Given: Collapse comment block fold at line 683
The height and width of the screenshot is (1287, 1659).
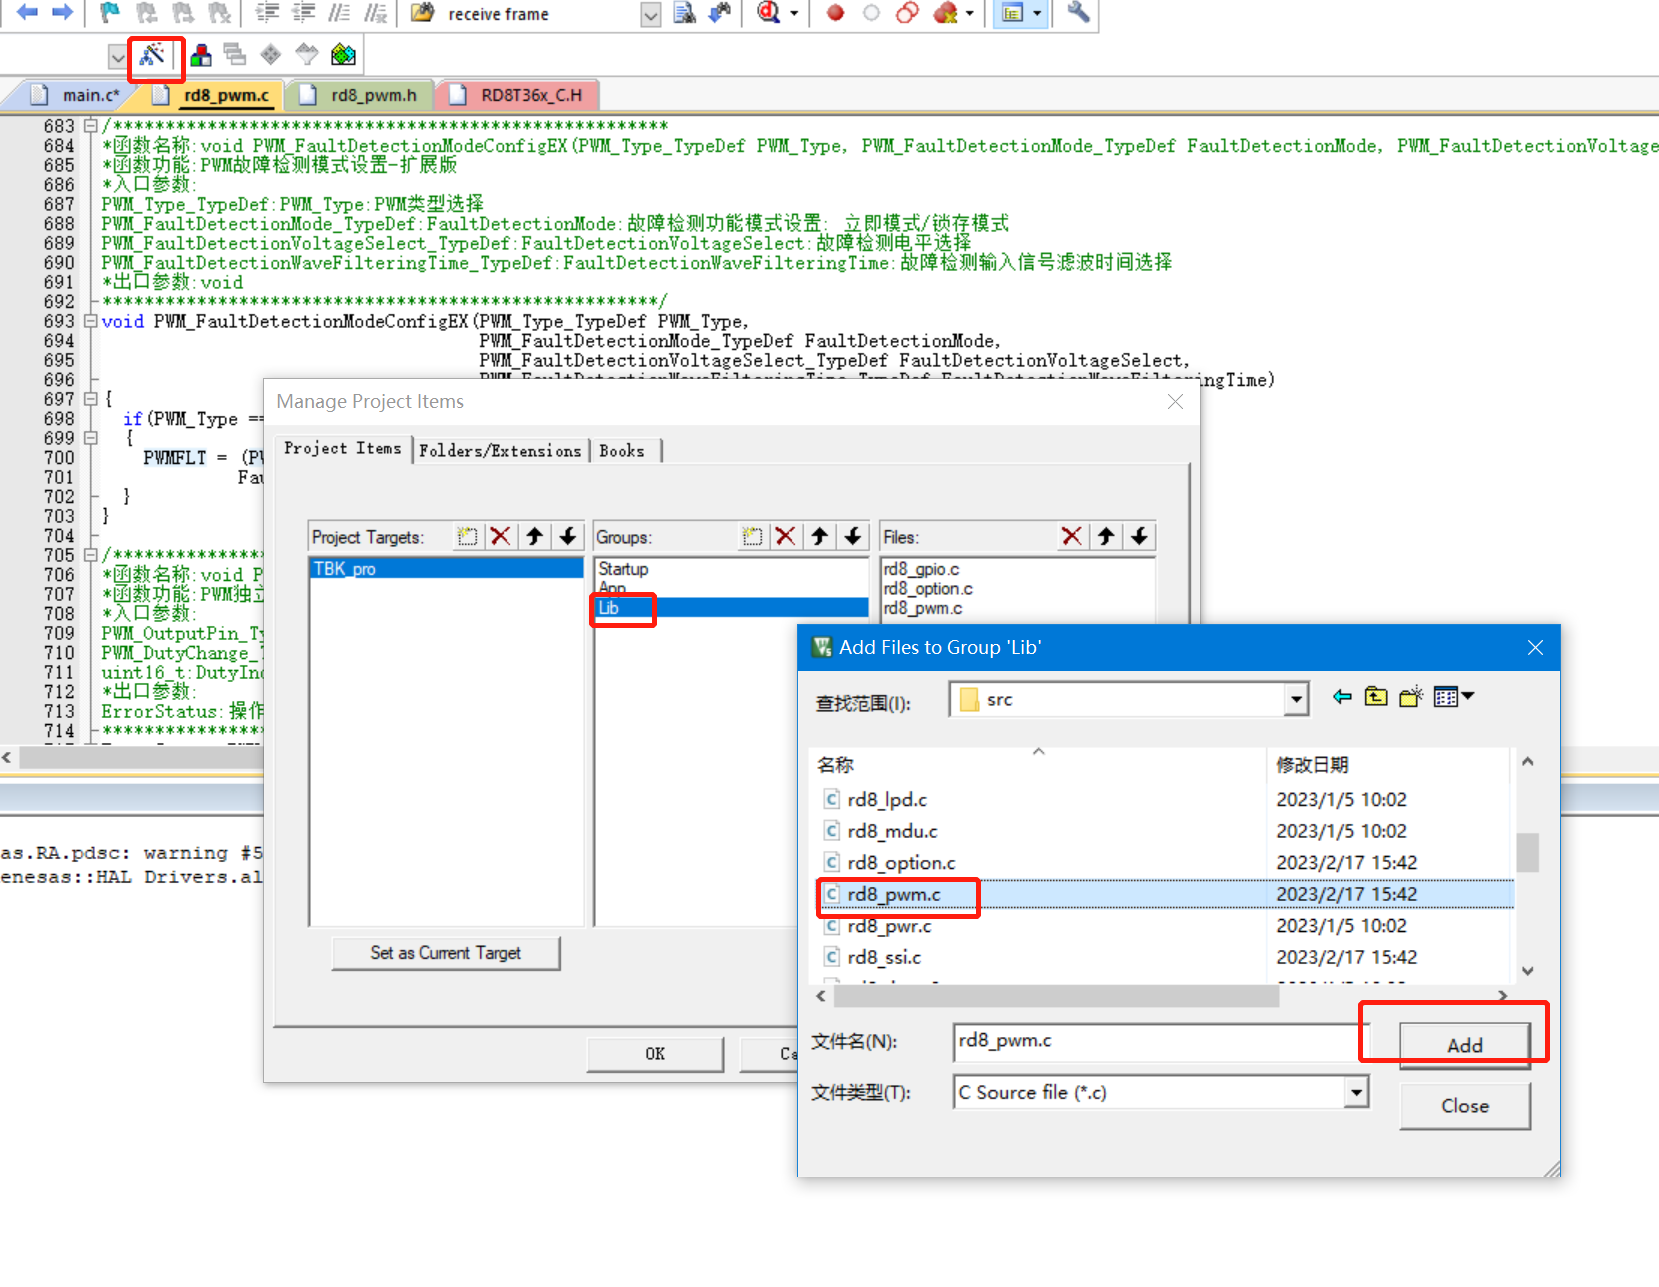Looking at the screenshot, I should pos(90,126).
